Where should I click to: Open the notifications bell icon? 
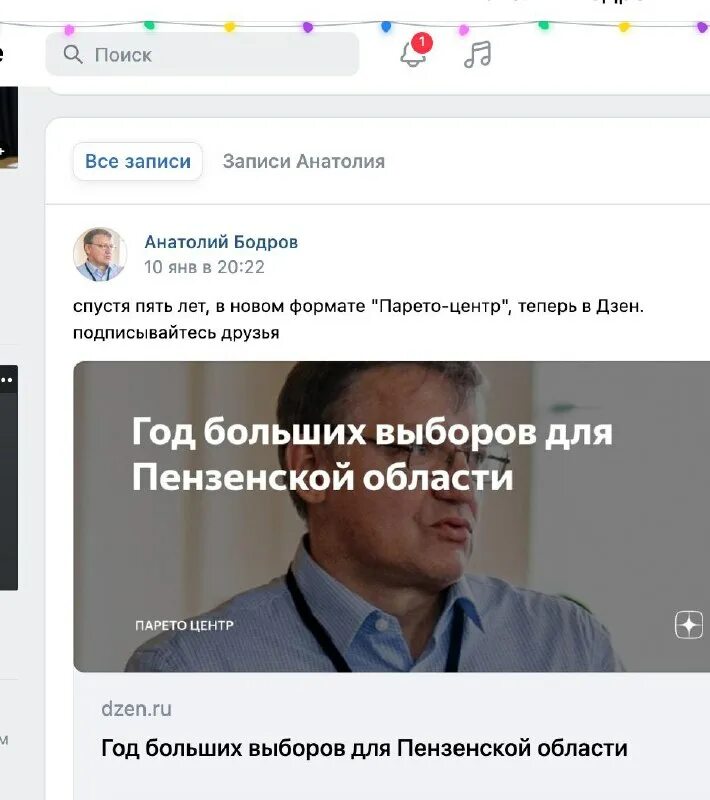click(413, 55)
